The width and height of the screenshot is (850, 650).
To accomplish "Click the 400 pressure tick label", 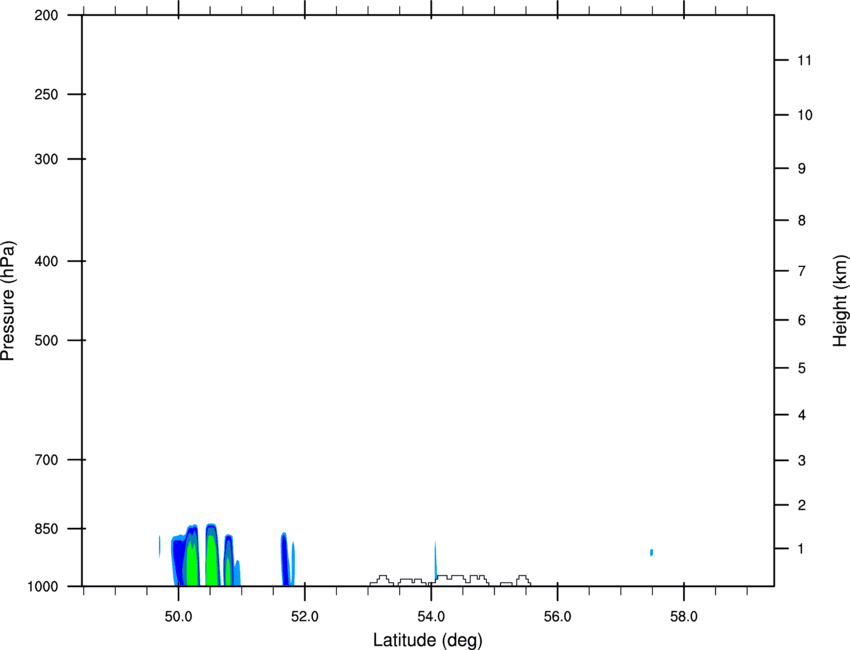I will click(x=46, y=261).
